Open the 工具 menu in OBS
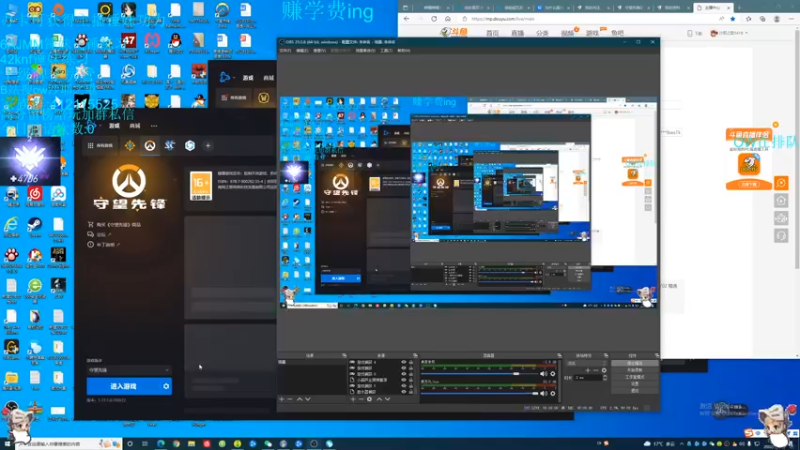 pyautogui.click(x=386, y=51)
